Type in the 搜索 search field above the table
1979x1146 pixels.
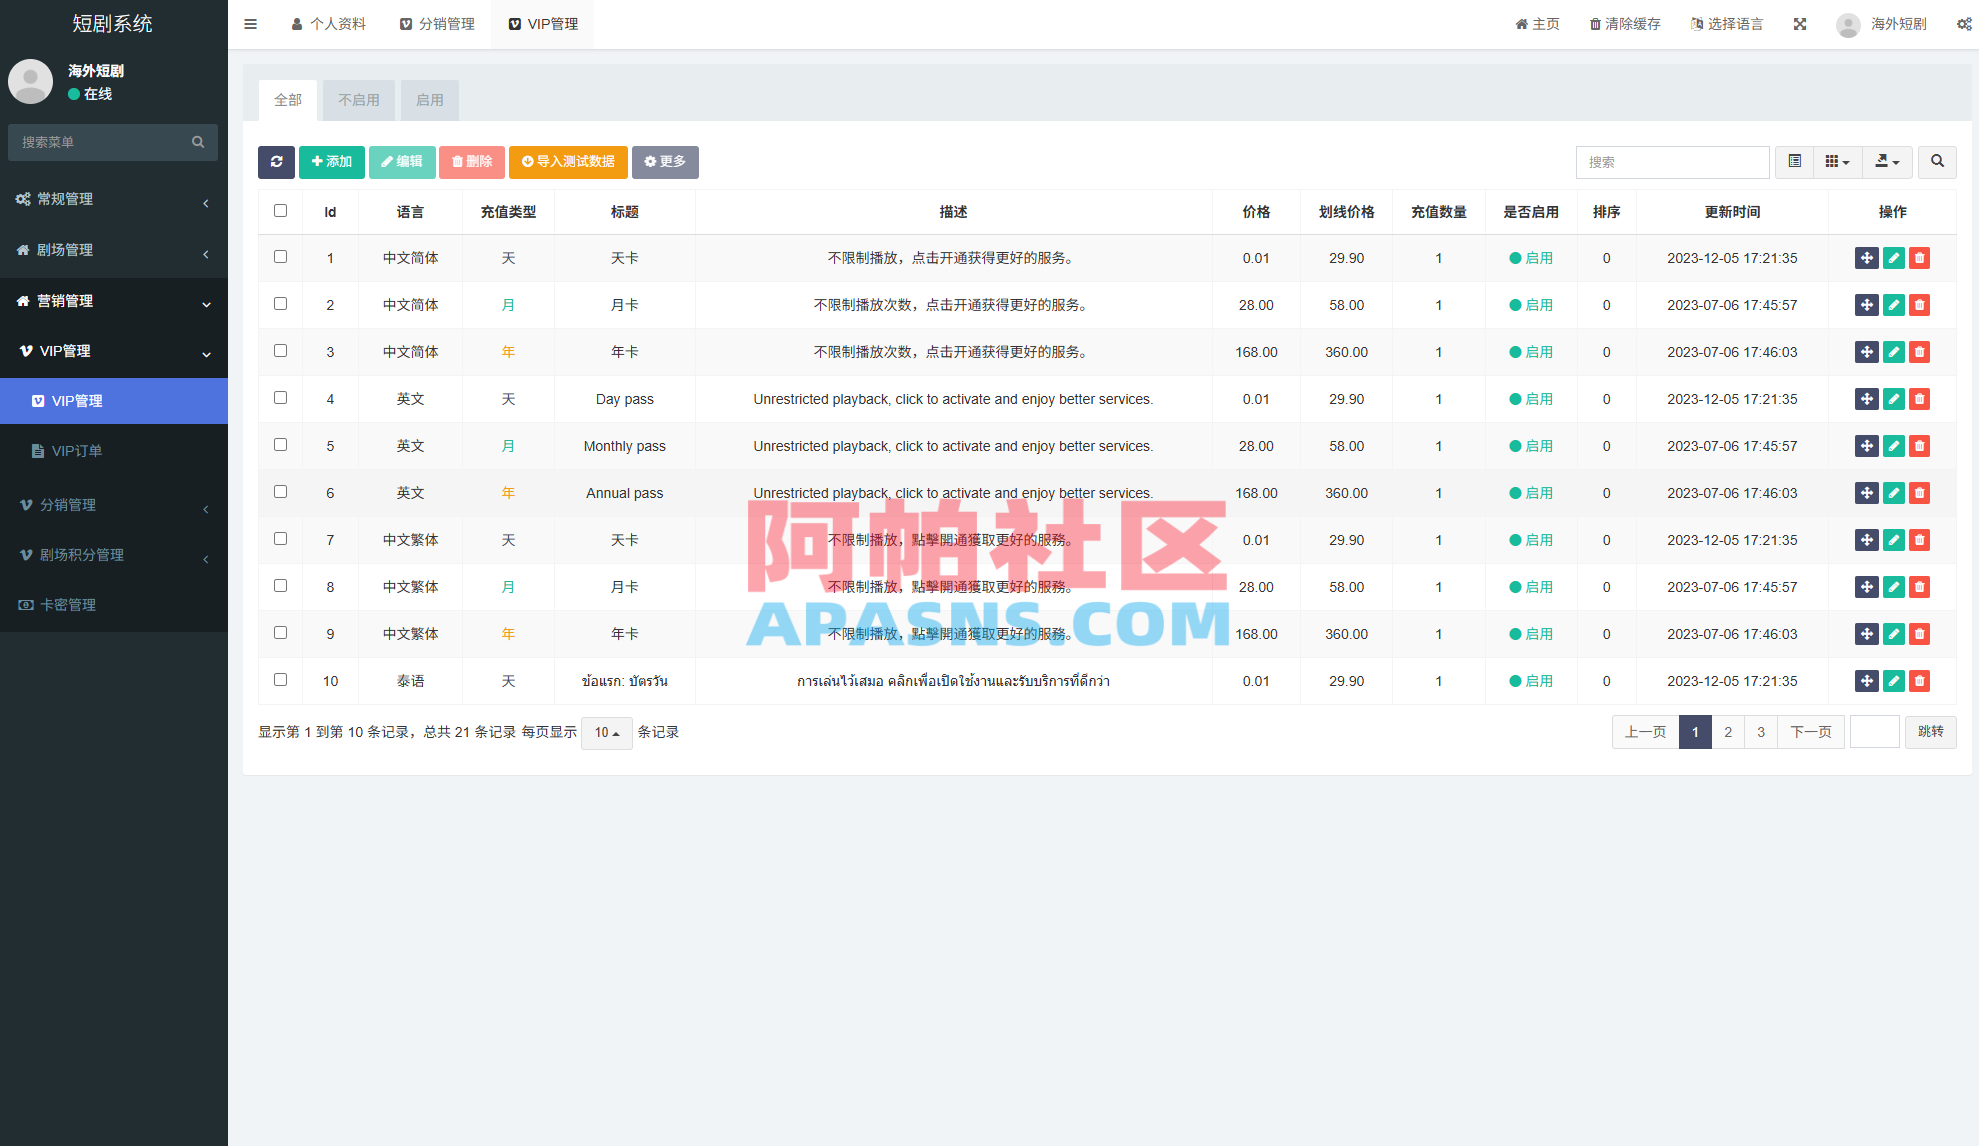[x=1671, y=162]
